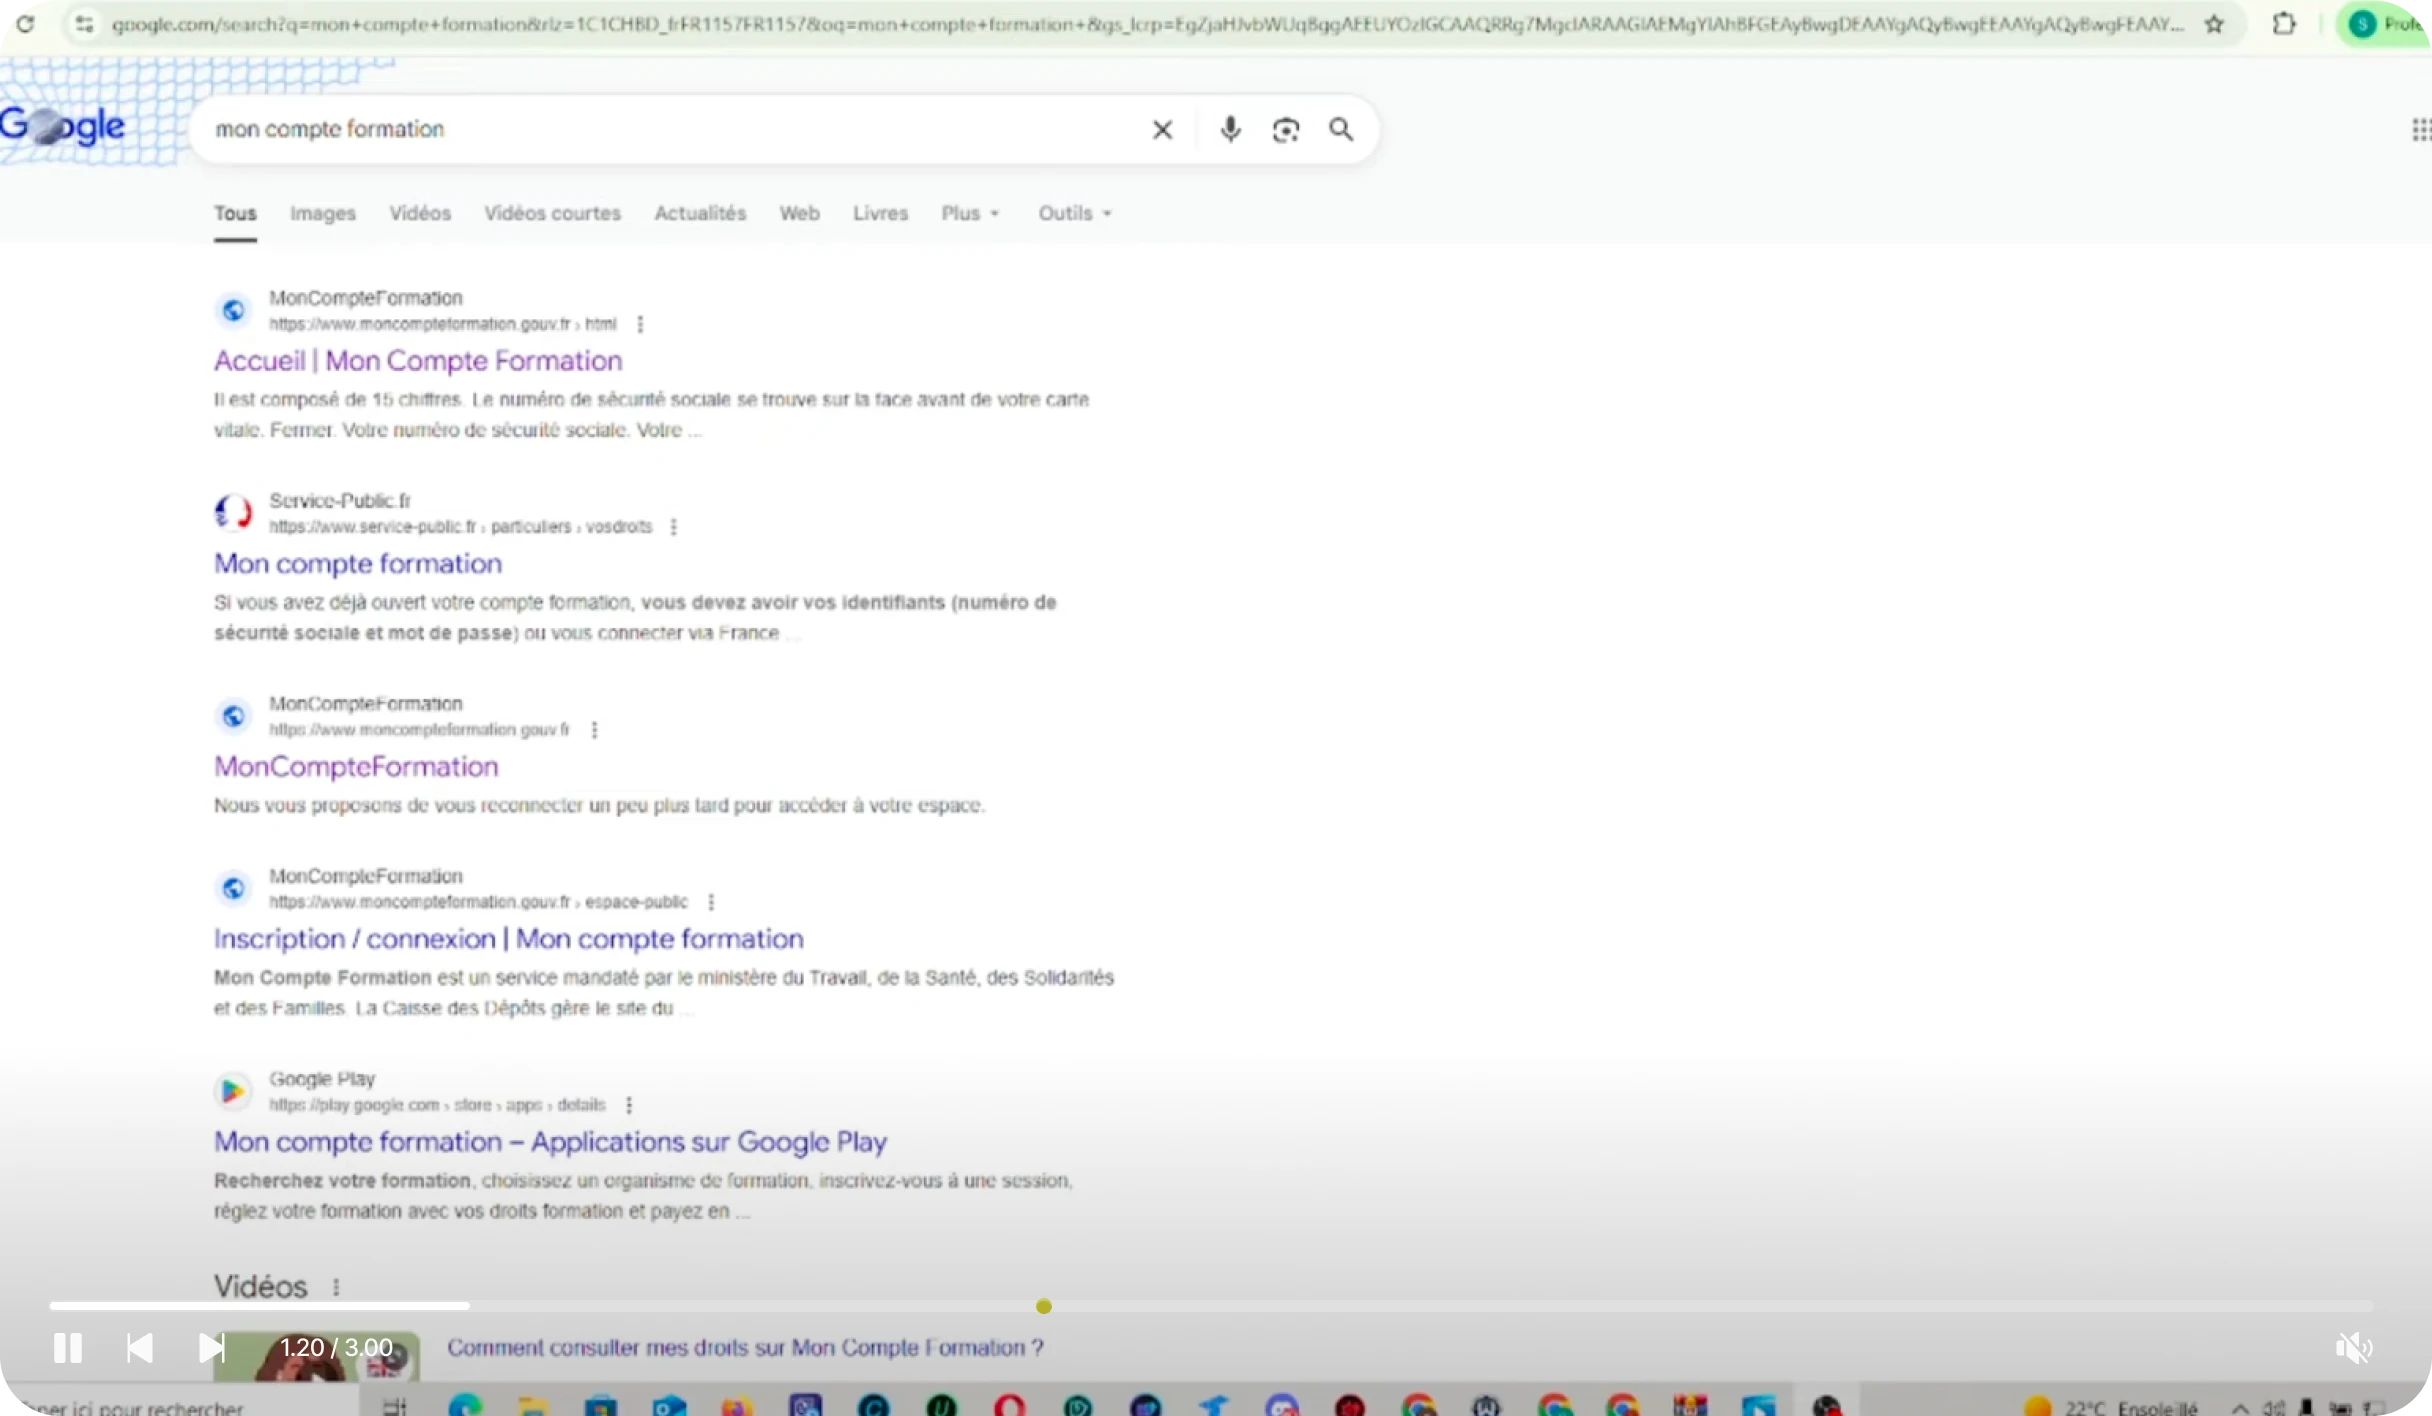Switch to the Vidéos tab

pos(420,213)
